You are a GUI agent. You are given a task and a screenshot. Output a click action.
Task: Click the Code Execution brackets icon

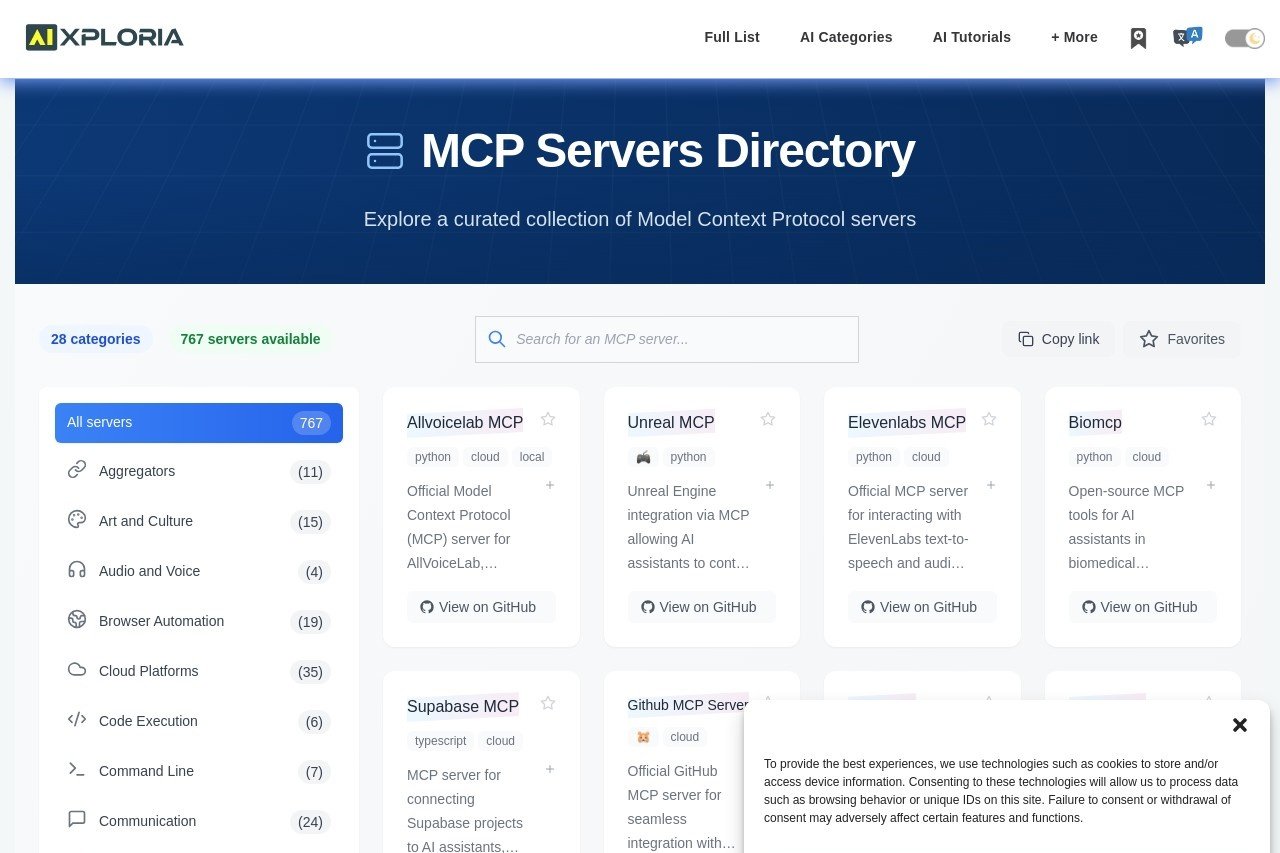(77, 719)
